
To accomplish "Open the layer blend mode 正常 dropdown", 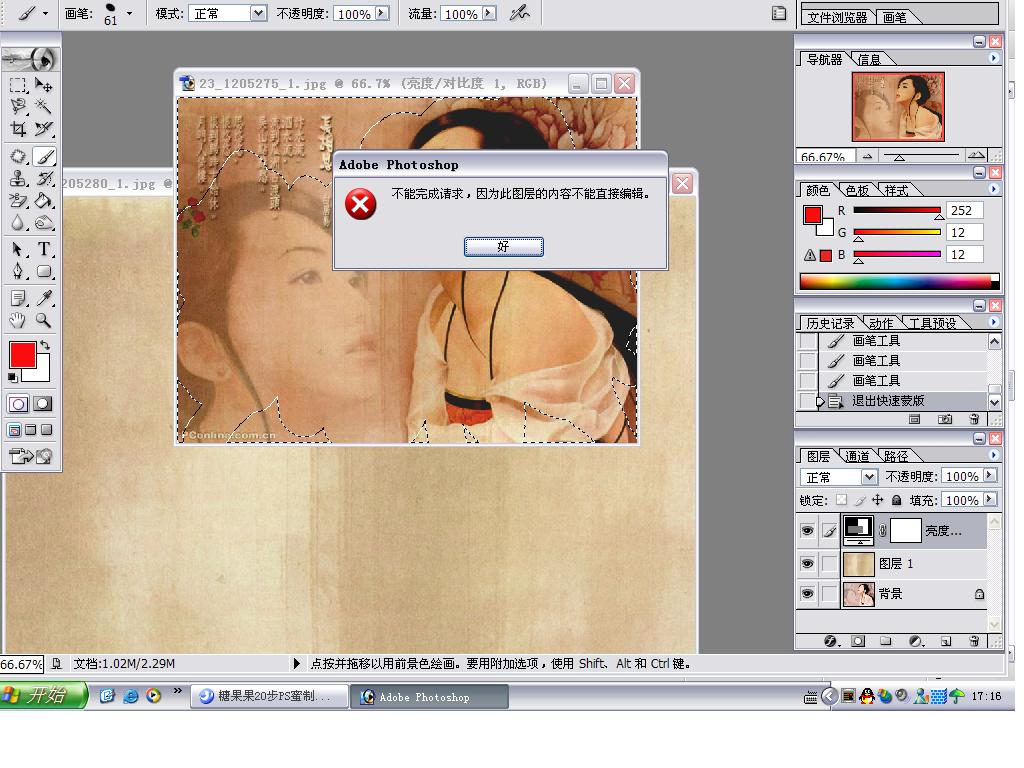I will click(869, 477).
